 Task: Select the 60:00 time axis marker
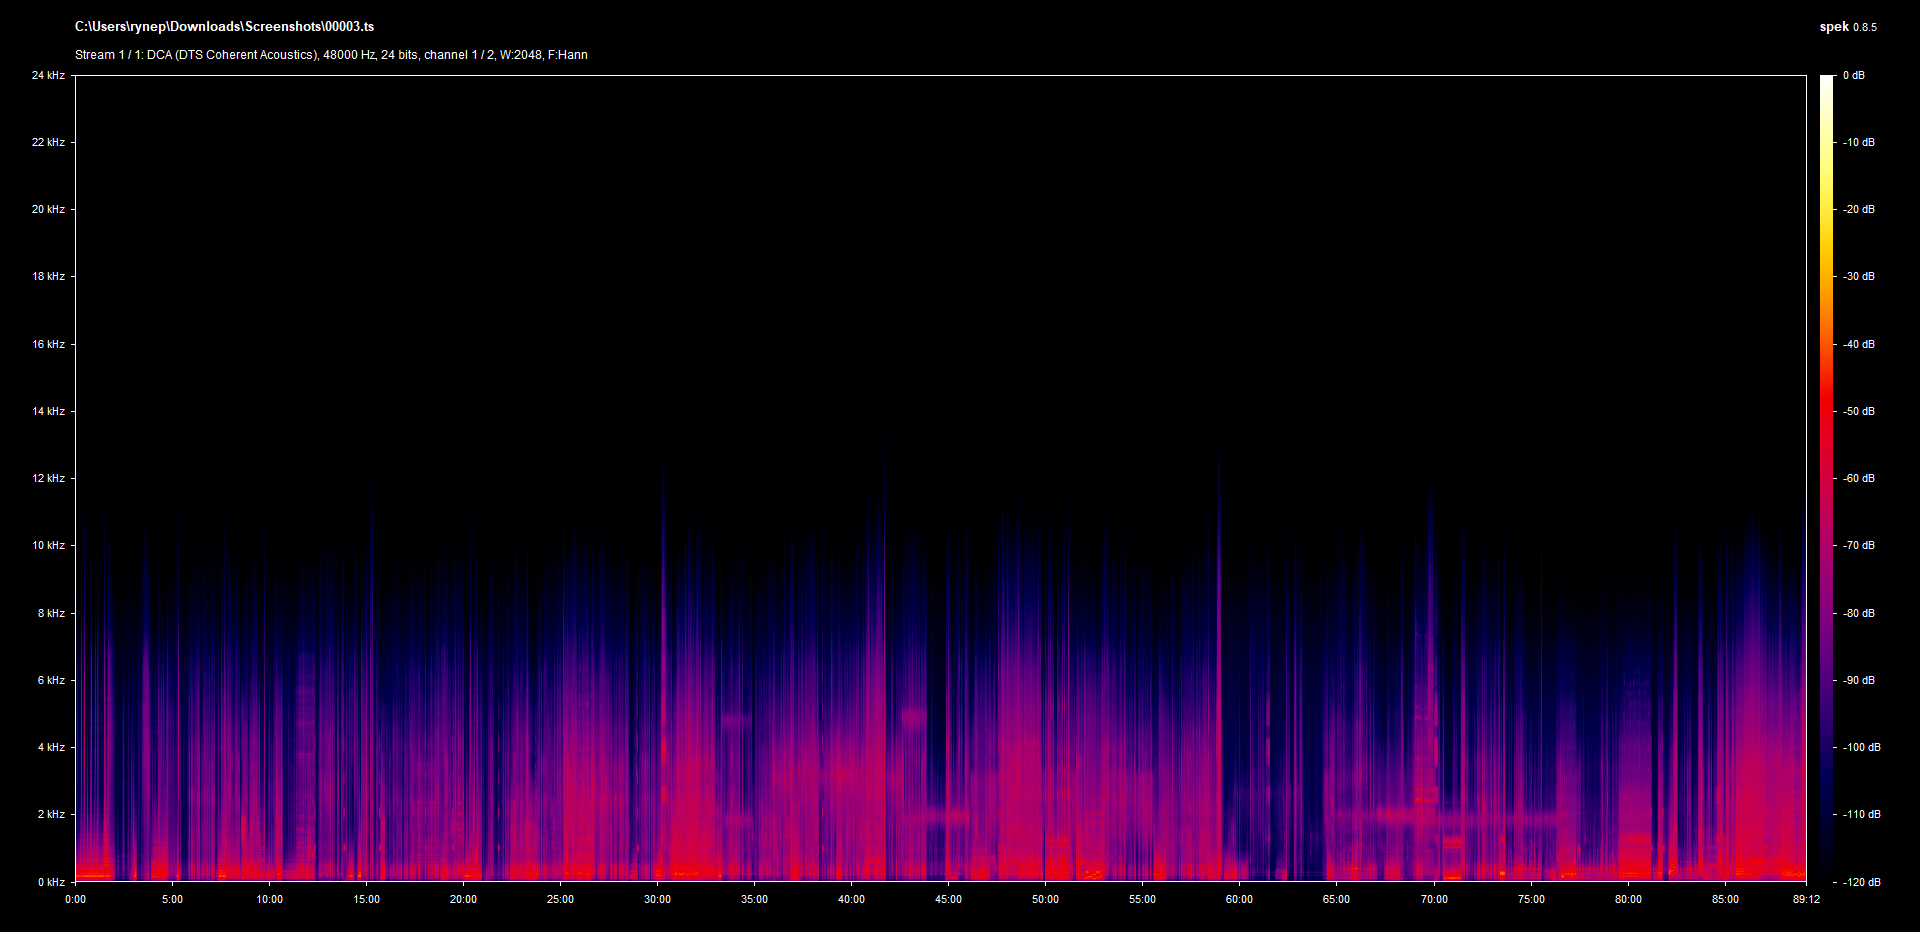(1239, 899)
